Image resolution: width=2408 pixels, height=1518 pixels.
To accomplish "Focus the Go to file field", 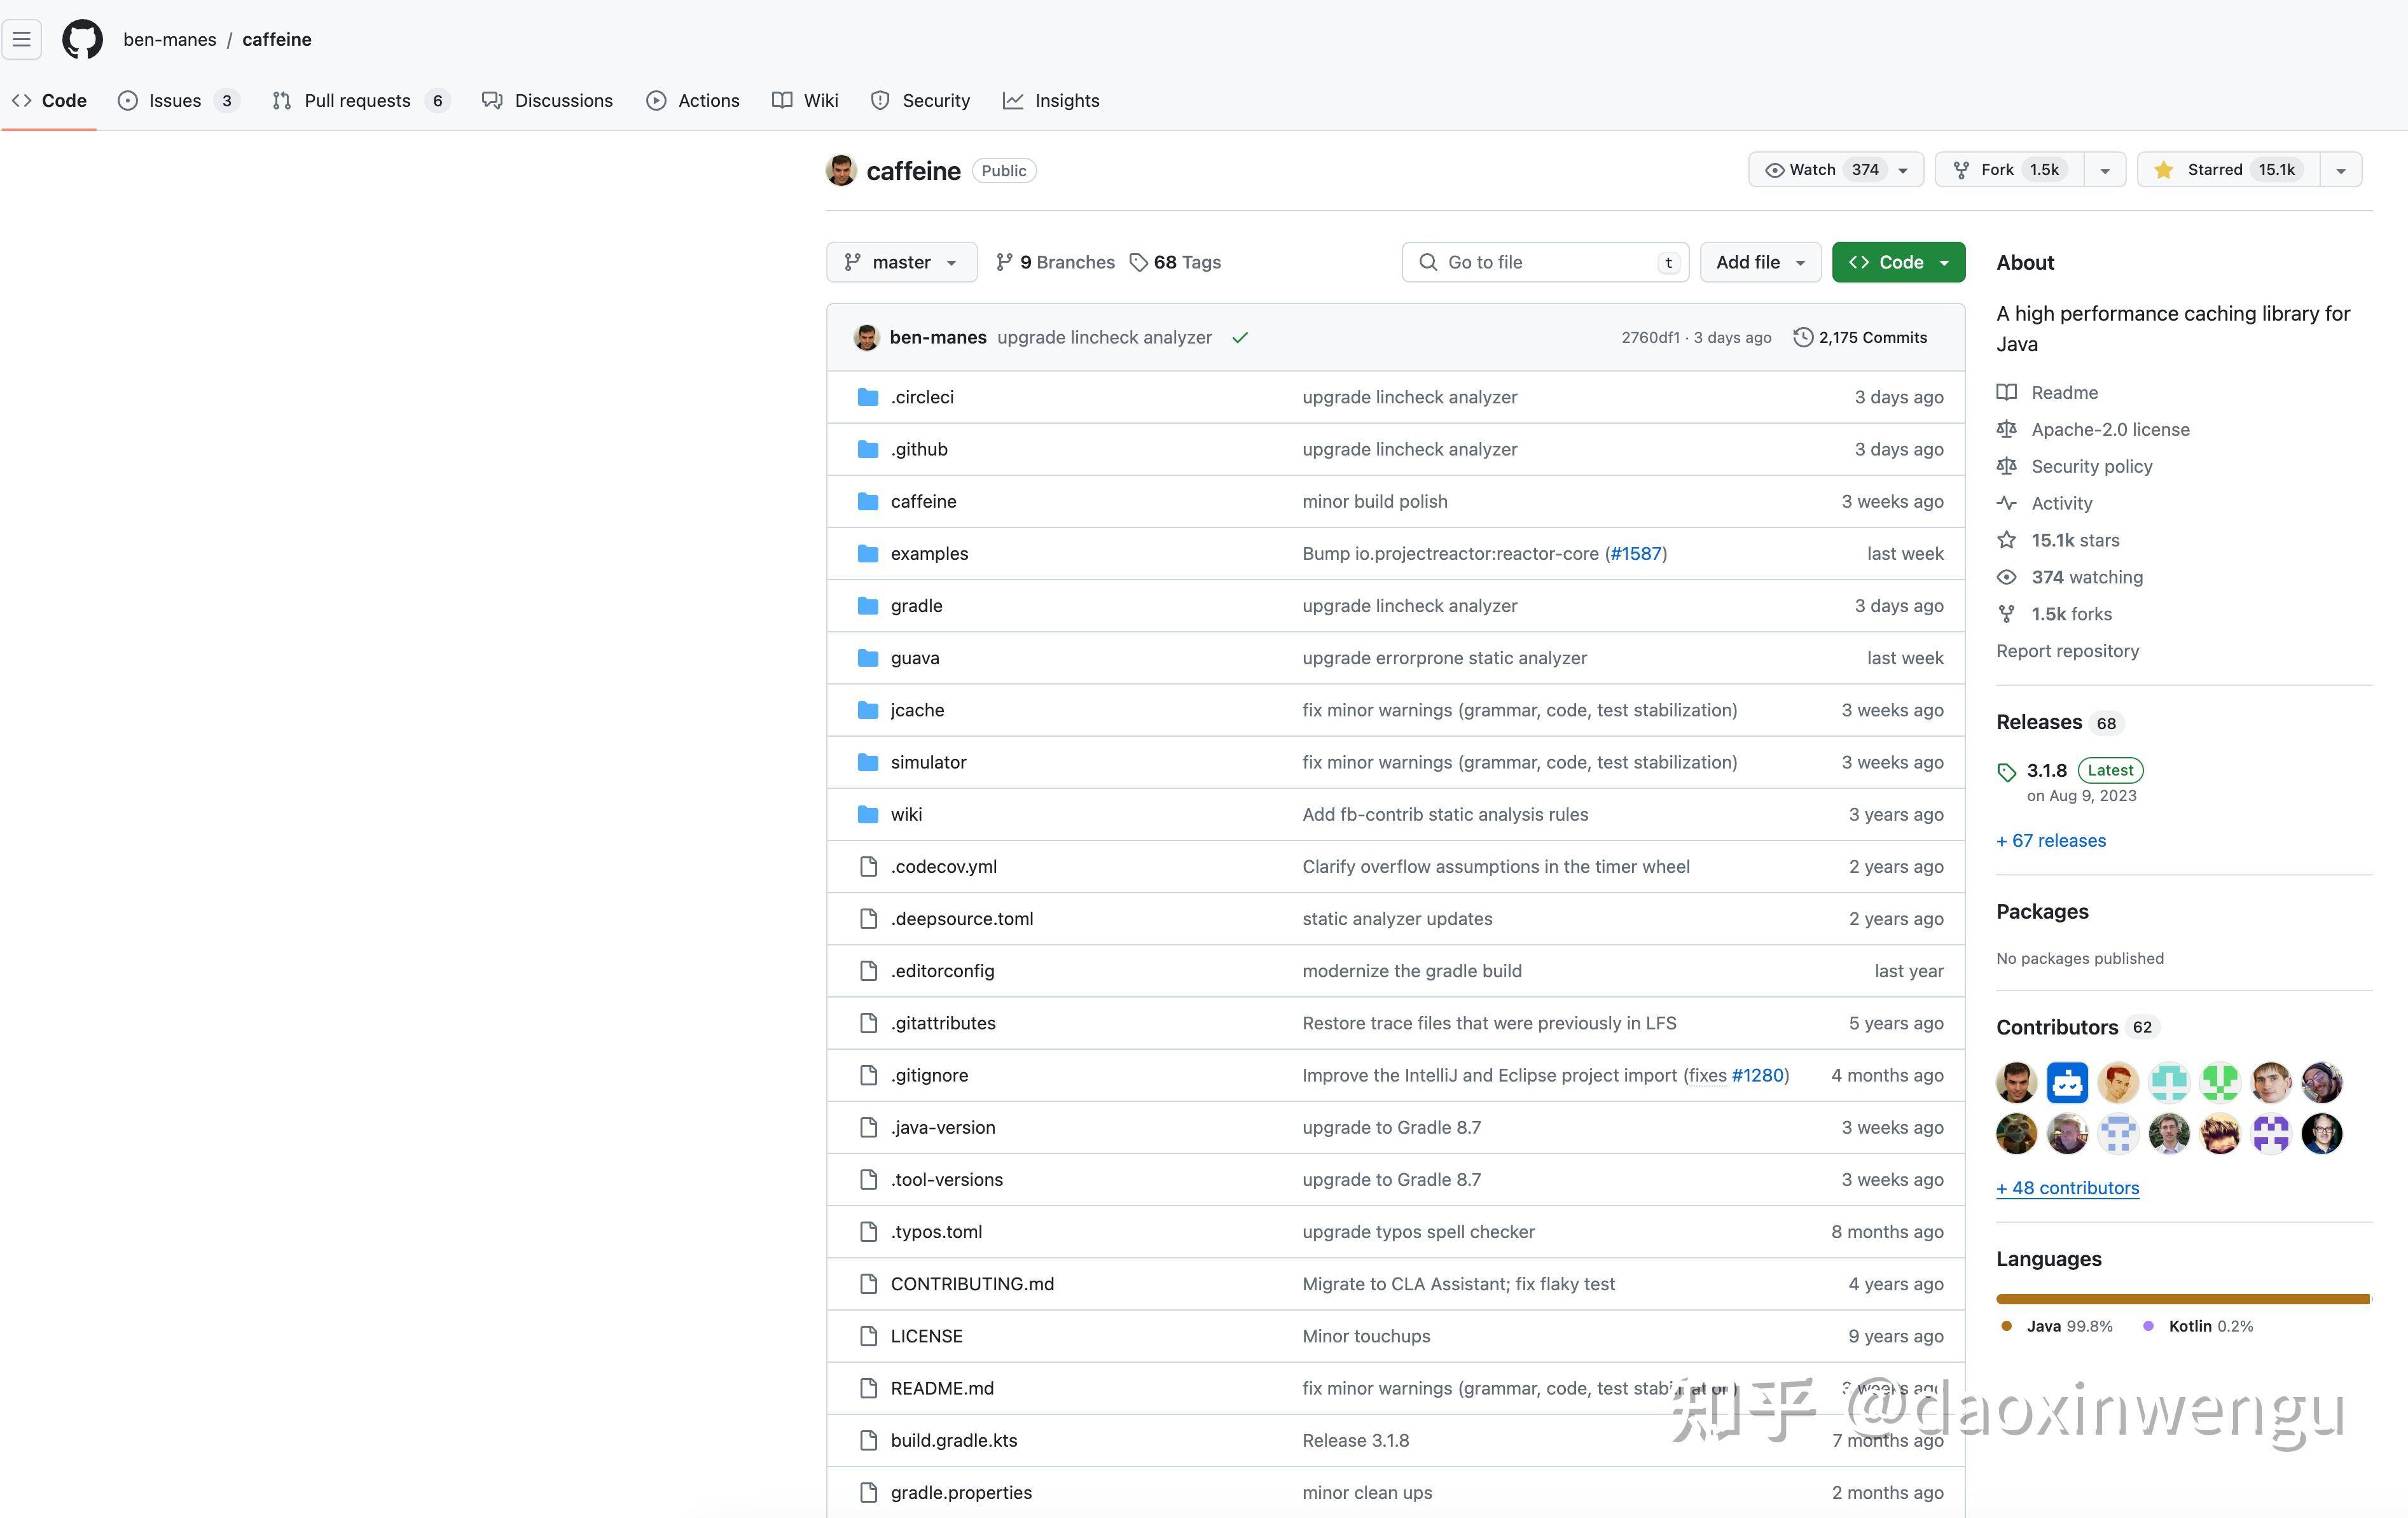I will point(1545,262).
